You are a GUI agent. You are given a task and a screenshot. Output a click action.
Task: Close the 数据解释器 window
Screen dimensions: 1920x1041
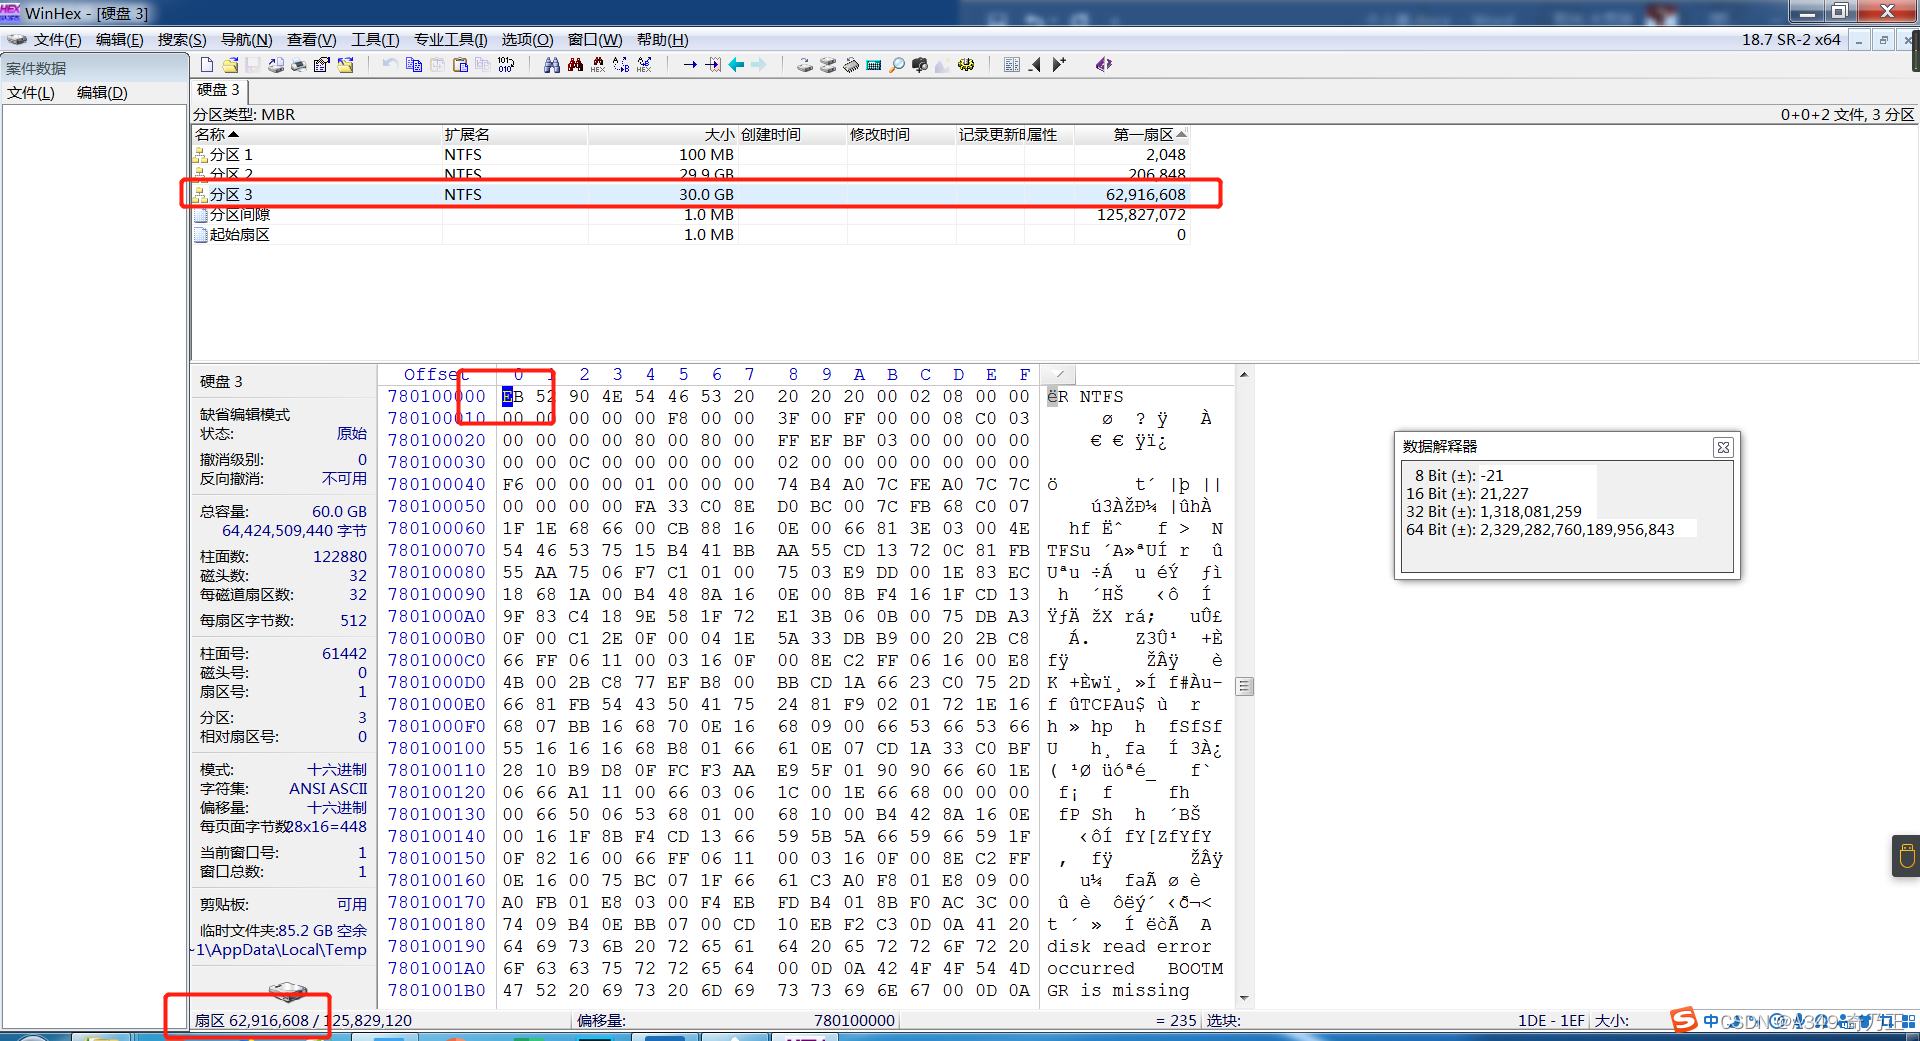click(1723, 448)
